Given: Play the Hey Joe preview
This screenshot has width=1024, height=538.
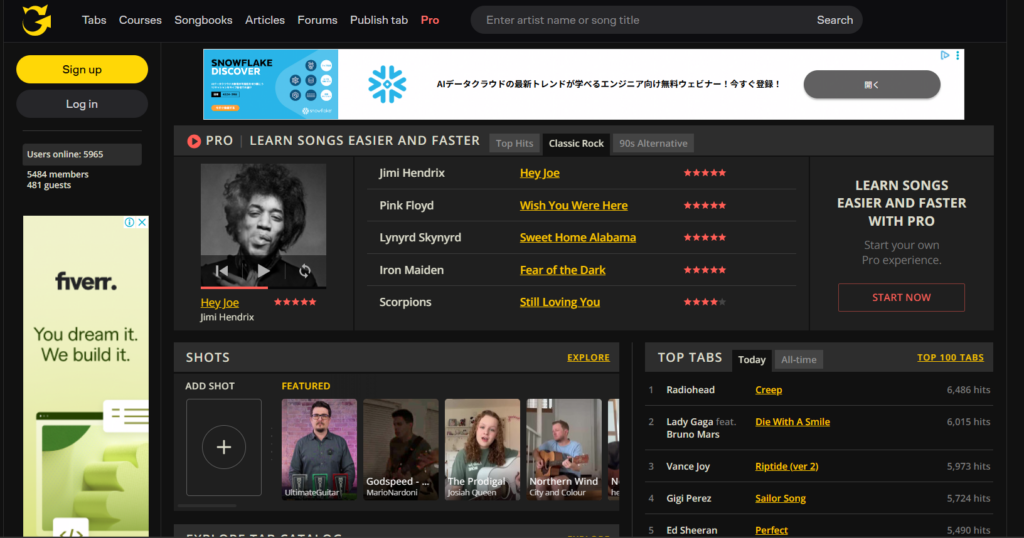Looking at the screenshot, I should 263,271.
